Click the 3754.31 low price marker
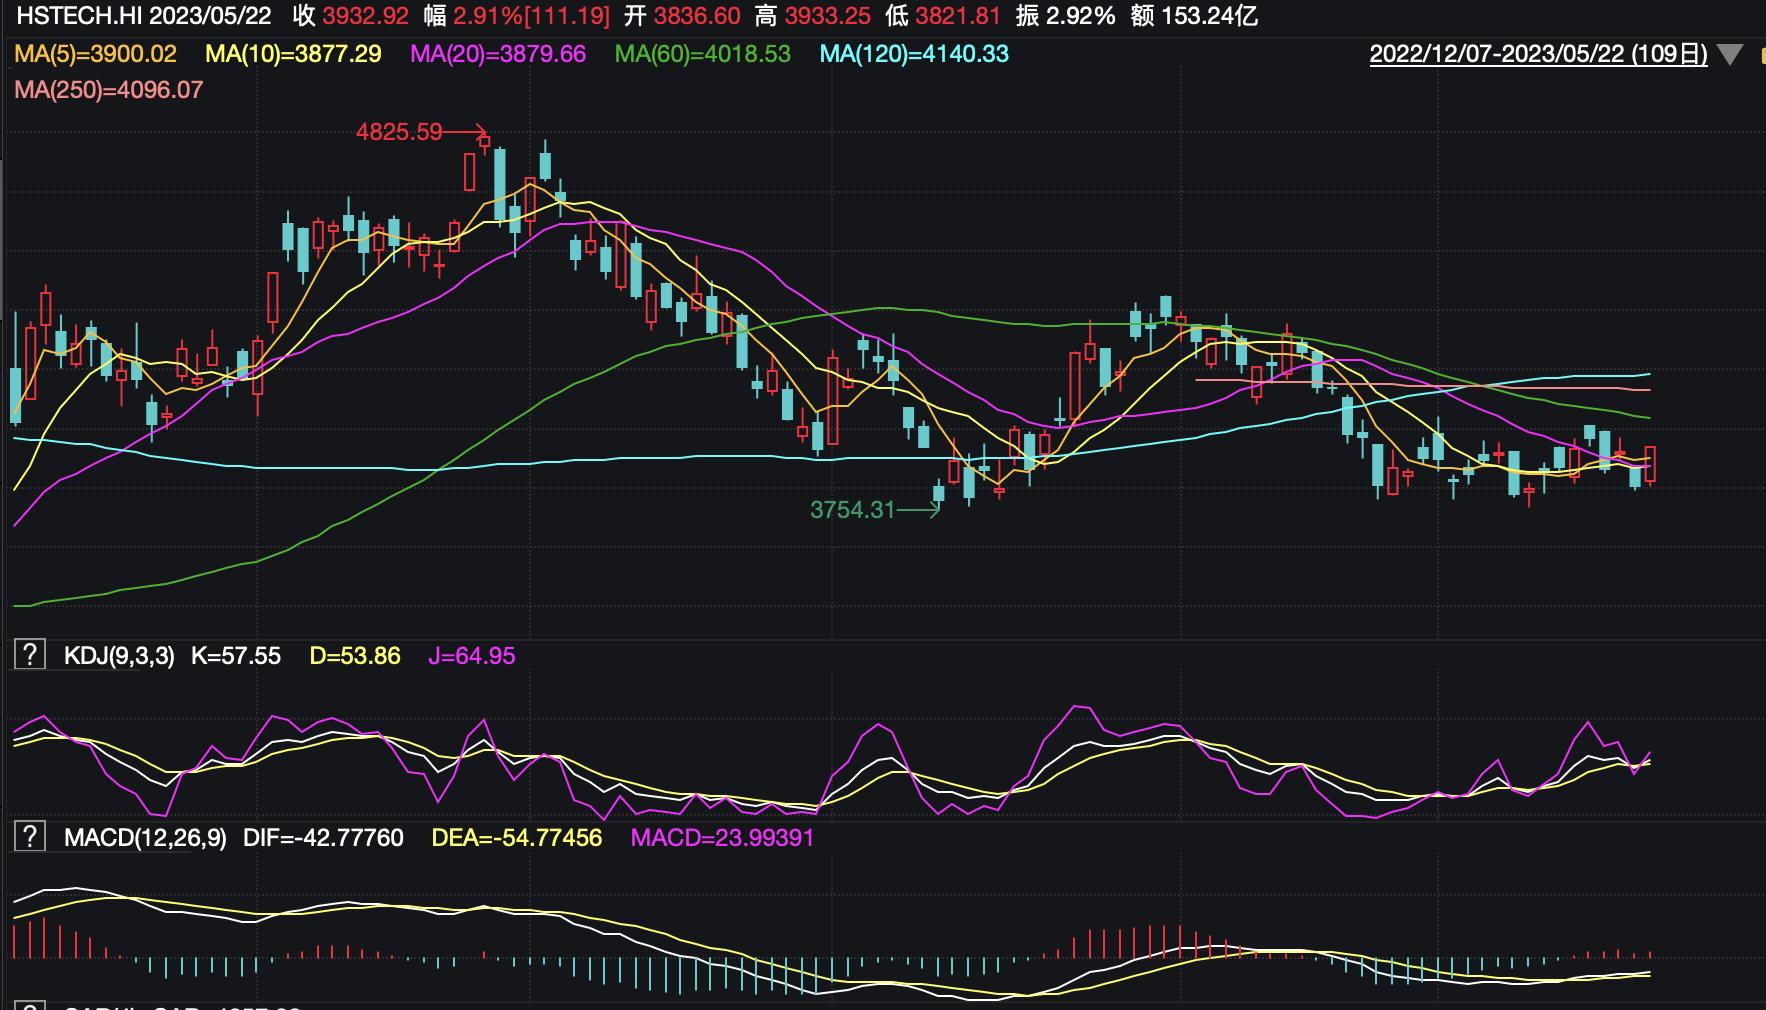Screen dimensions: 1766x1010 (x=852, y=510)
